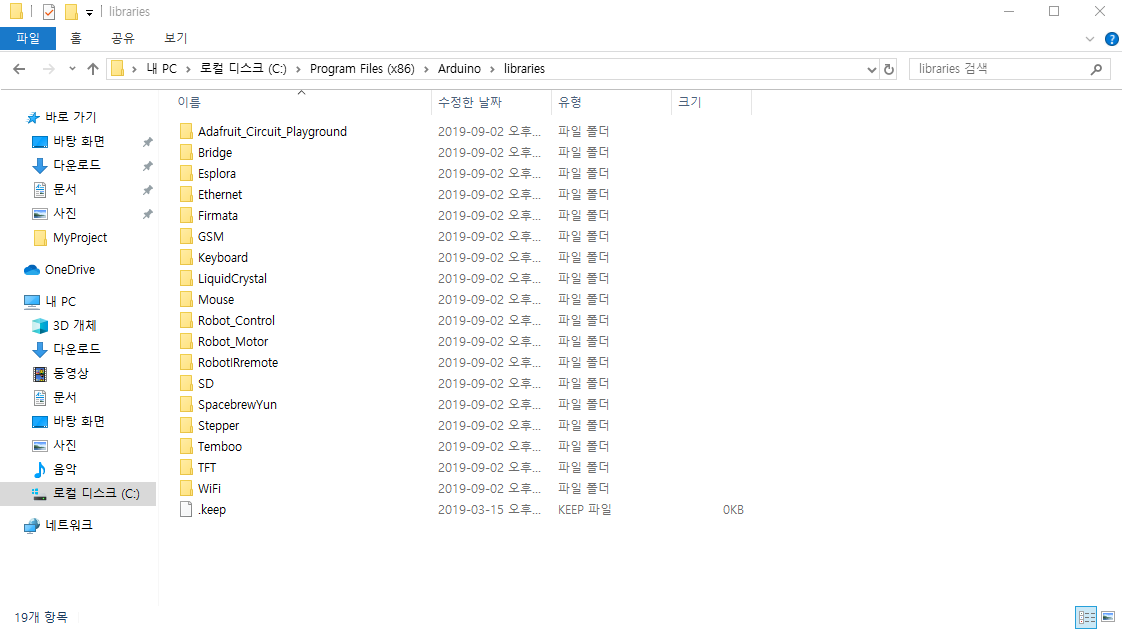1122x629 pixels.
Task: Select the Temboo folder name
Action: click(220, 447)
